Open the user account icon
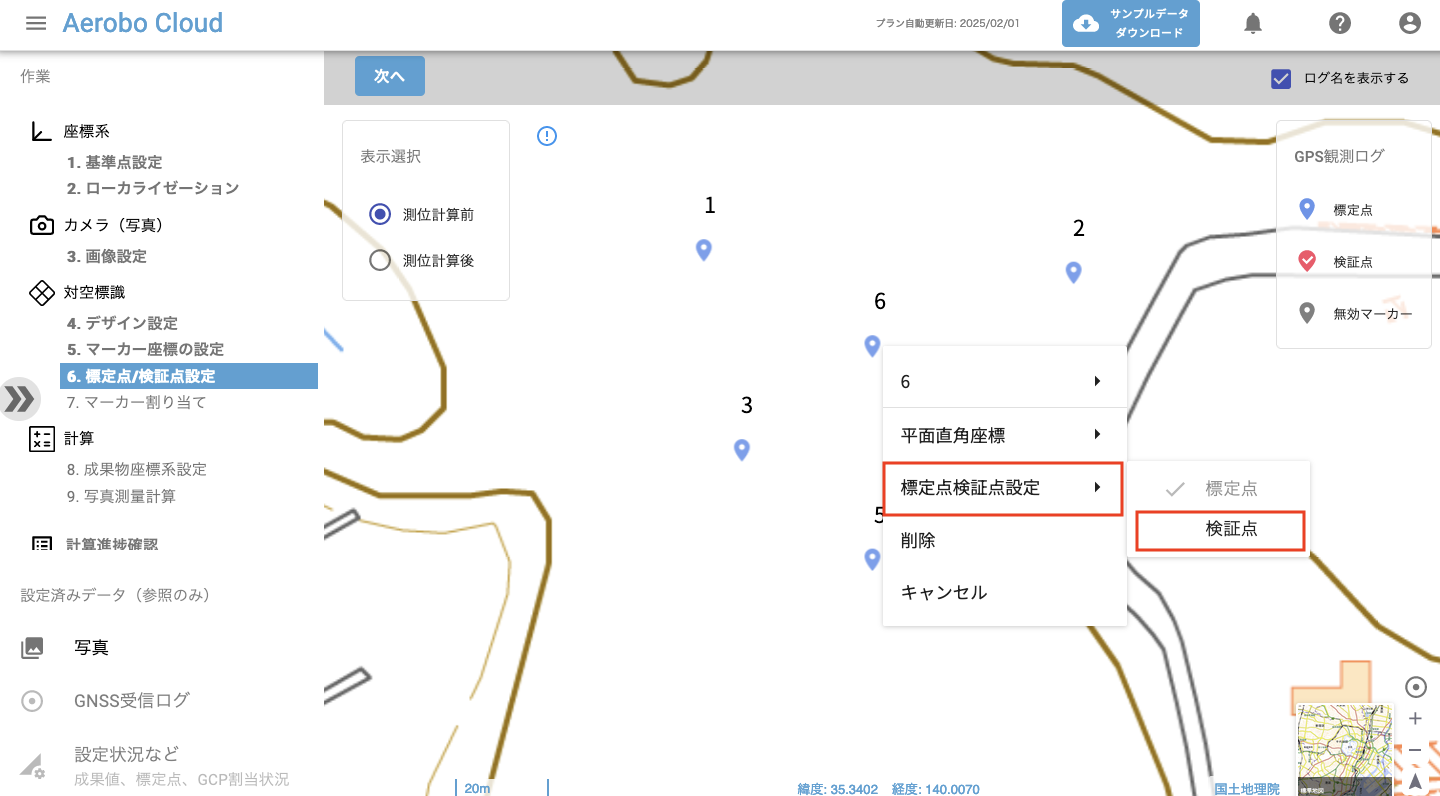Viewport: 1440px width, 796px height. (x=1410, y=23)
